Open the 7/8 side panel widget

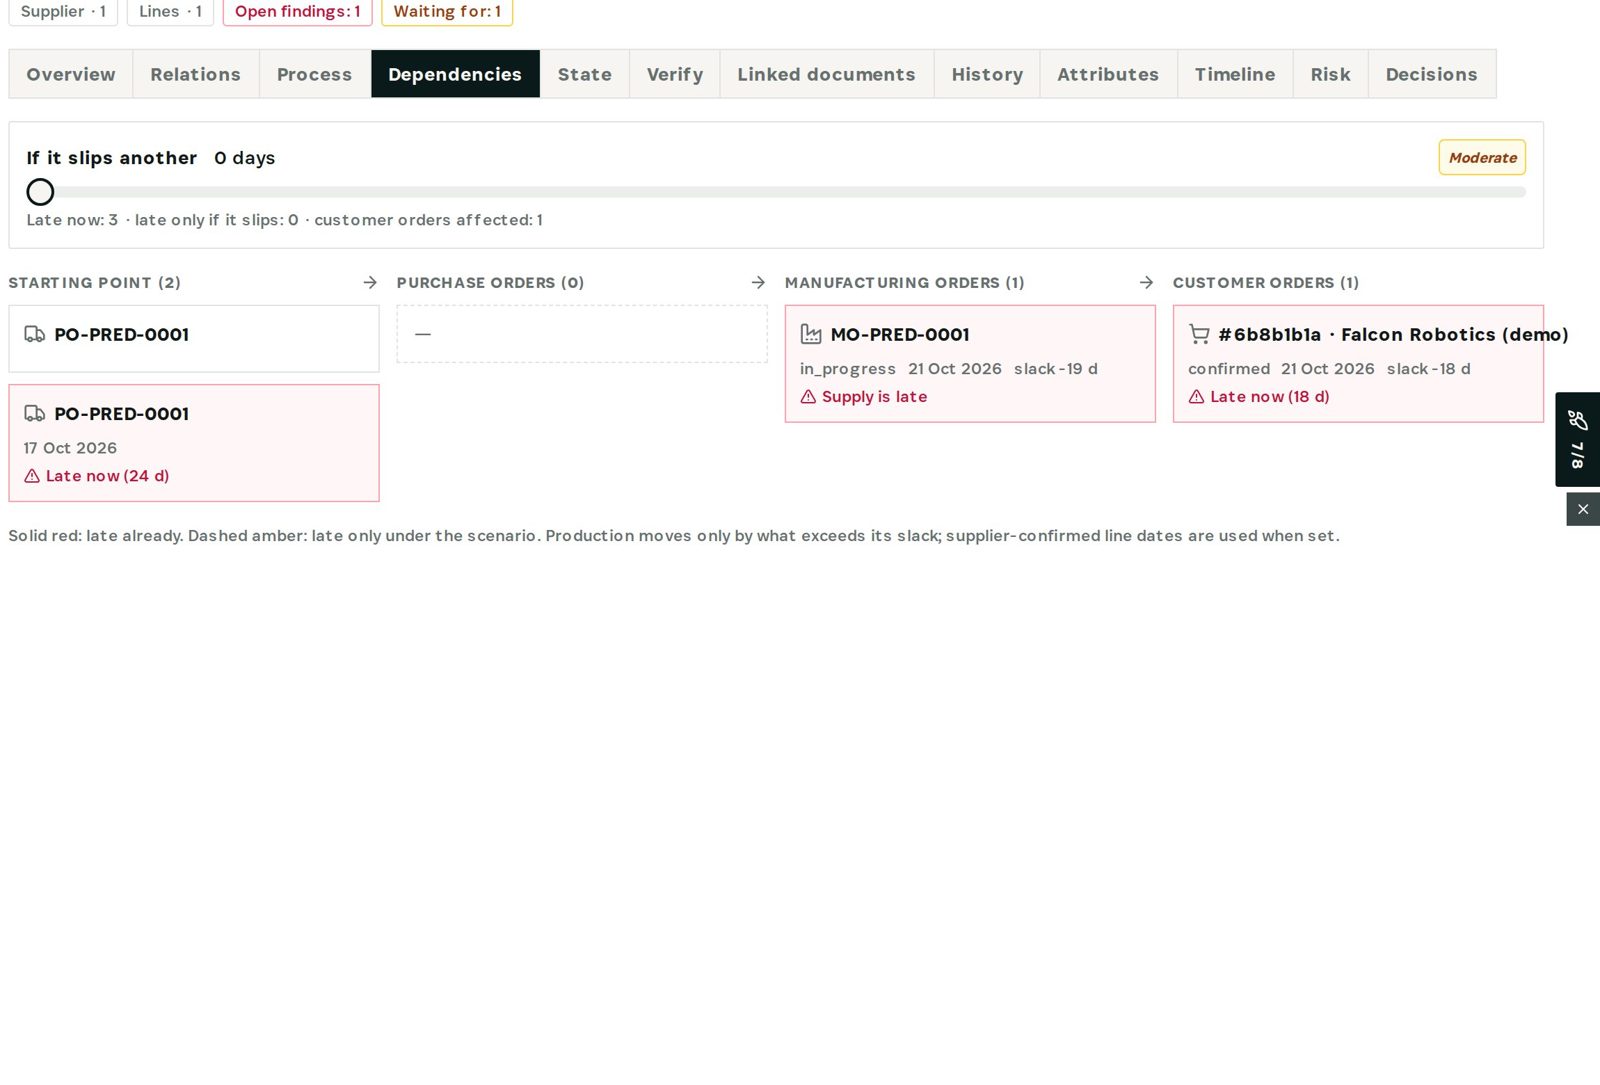(x=1578, y=440)
